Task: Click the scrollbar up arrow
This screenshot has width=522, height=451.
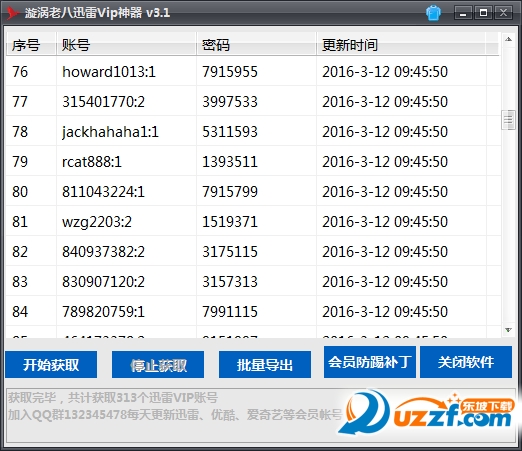Action: 508,39
